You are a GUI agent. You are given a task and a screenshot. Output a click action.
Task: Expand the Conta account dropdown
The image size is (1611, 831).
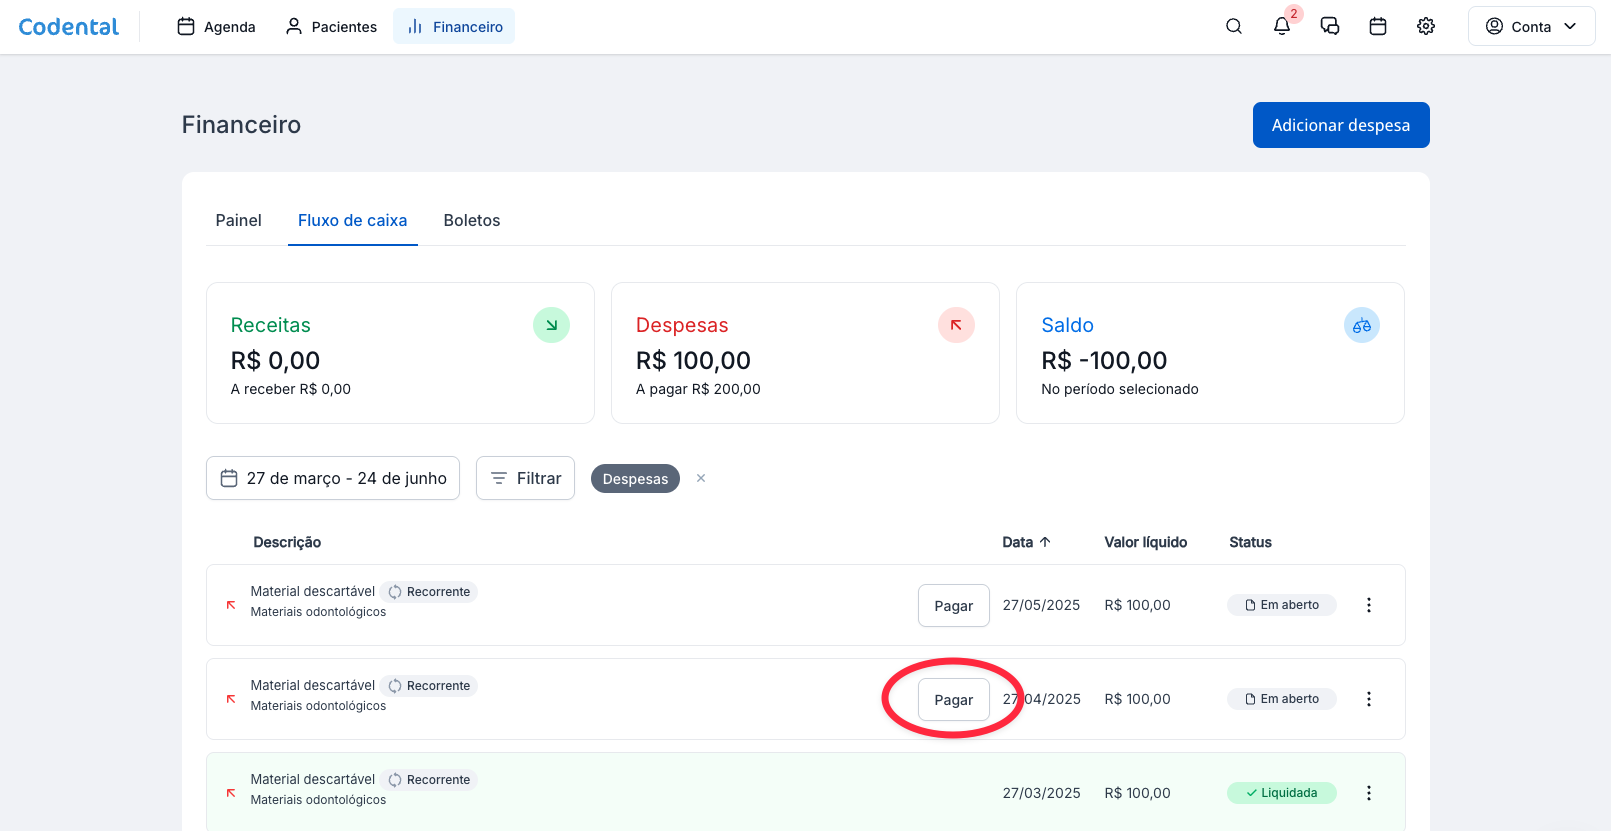(x=1531, y=27)
